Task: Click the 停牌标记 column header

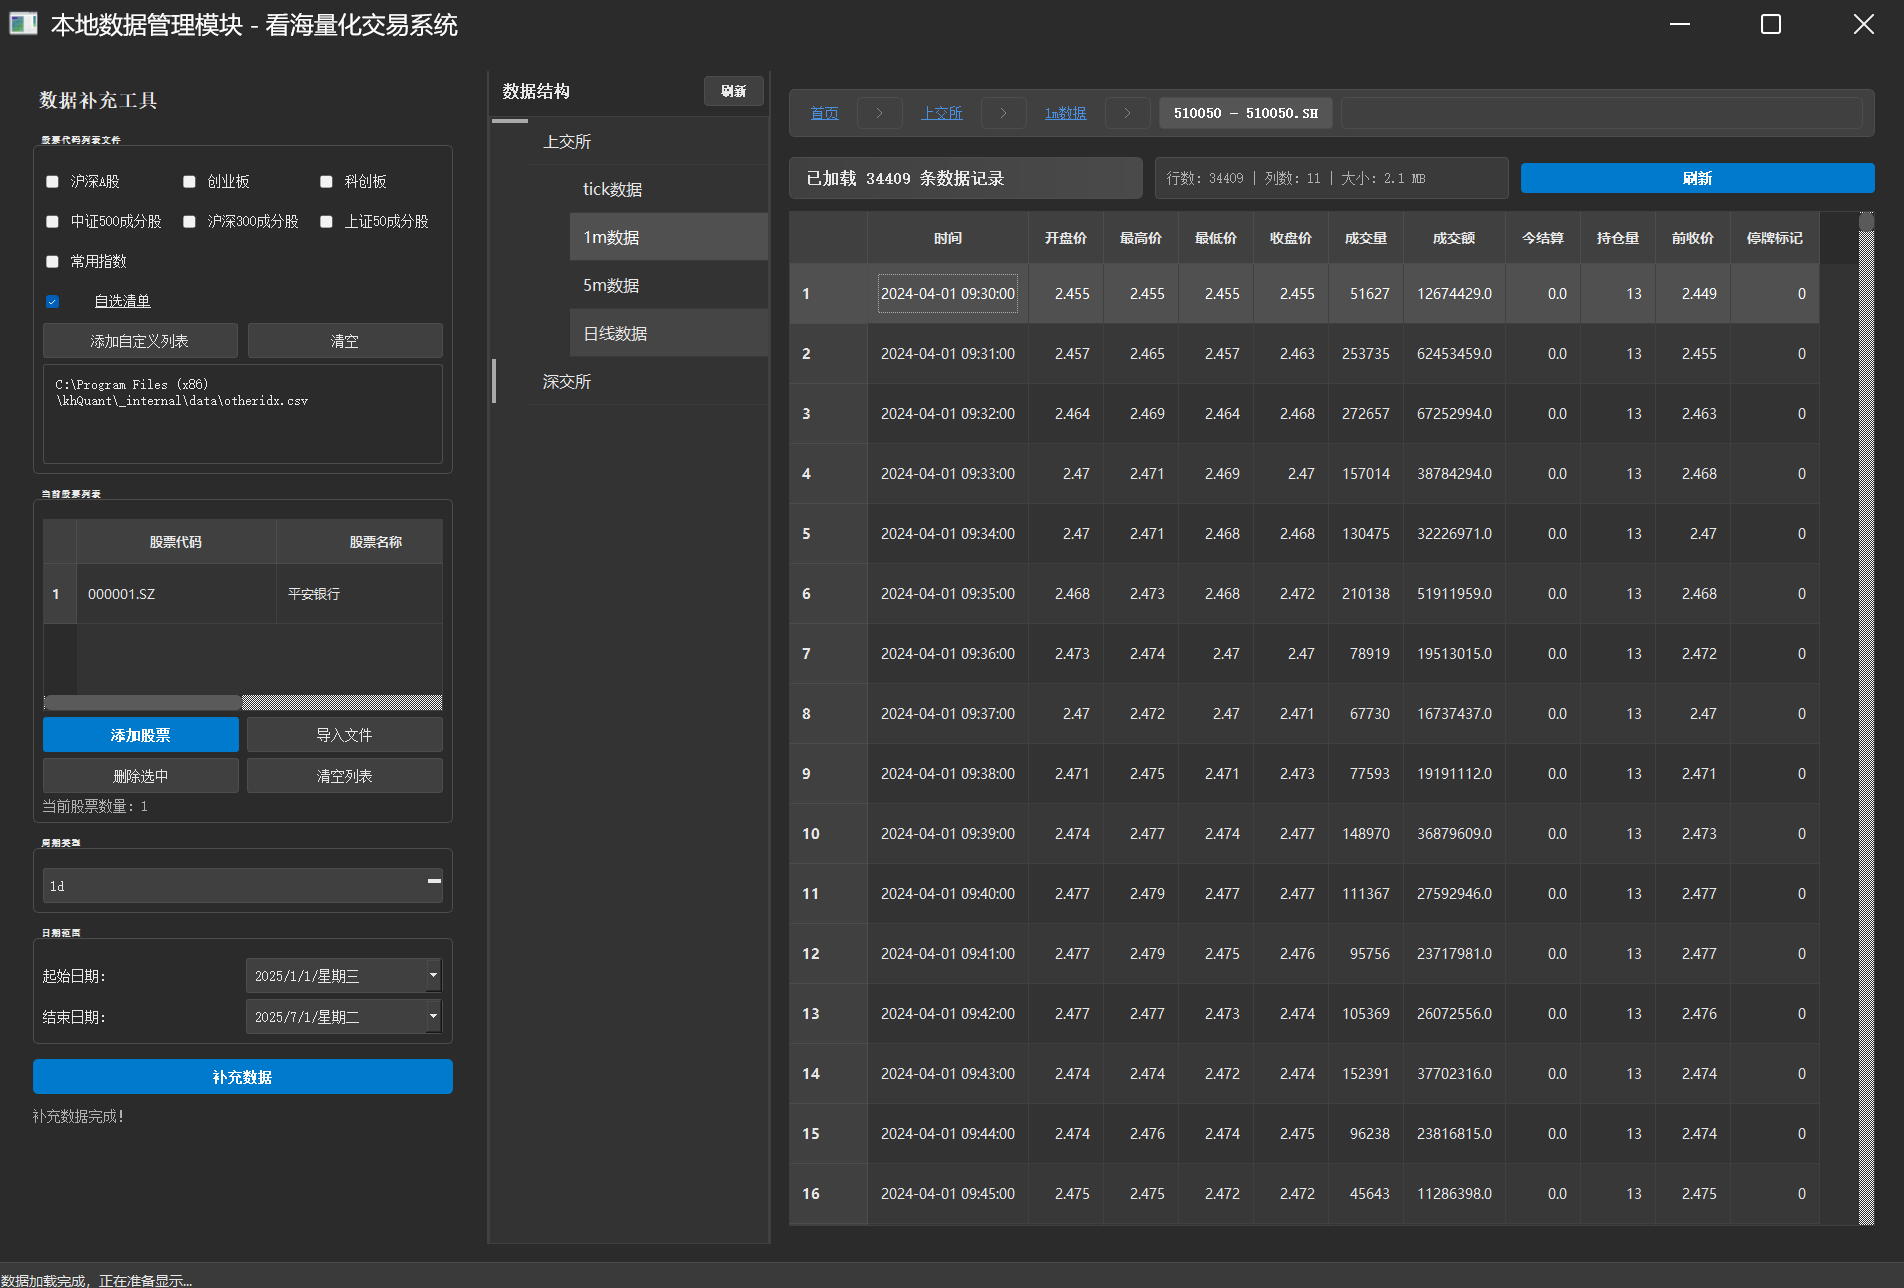Action: point(1775,238)
